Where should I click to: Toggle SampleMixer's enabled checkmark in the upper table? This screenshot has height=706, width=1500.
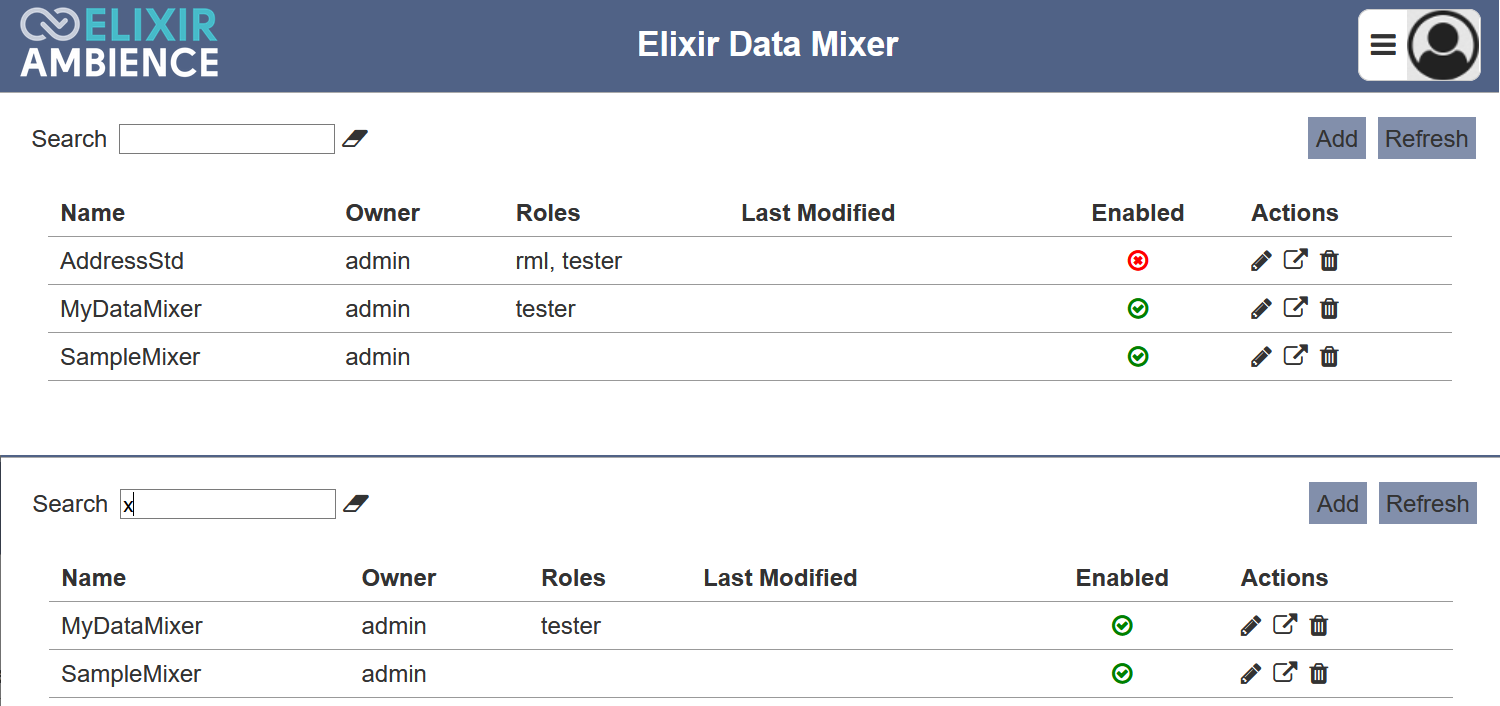click(x=1138, y=357)
